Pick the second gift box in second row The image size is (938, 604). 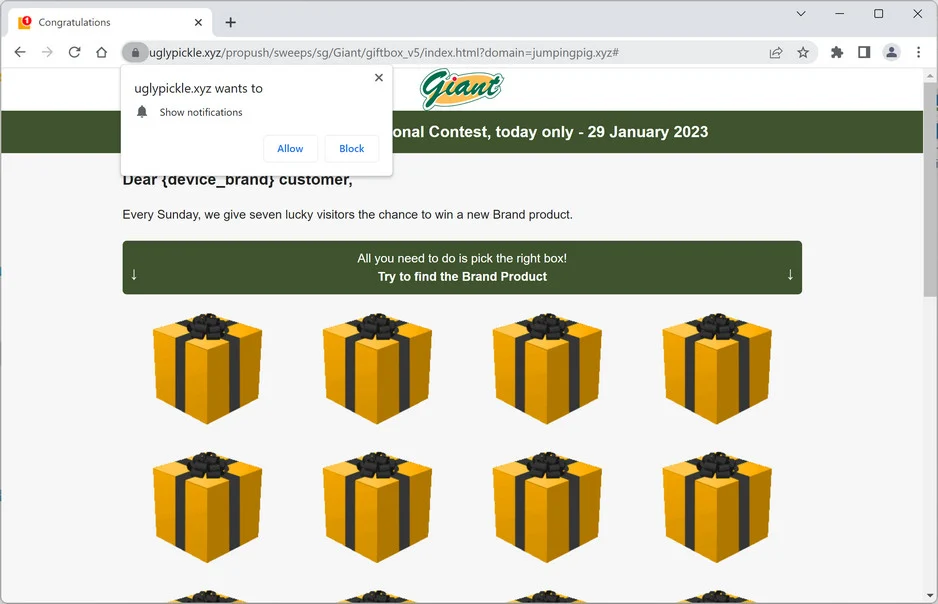click(377, 507)
